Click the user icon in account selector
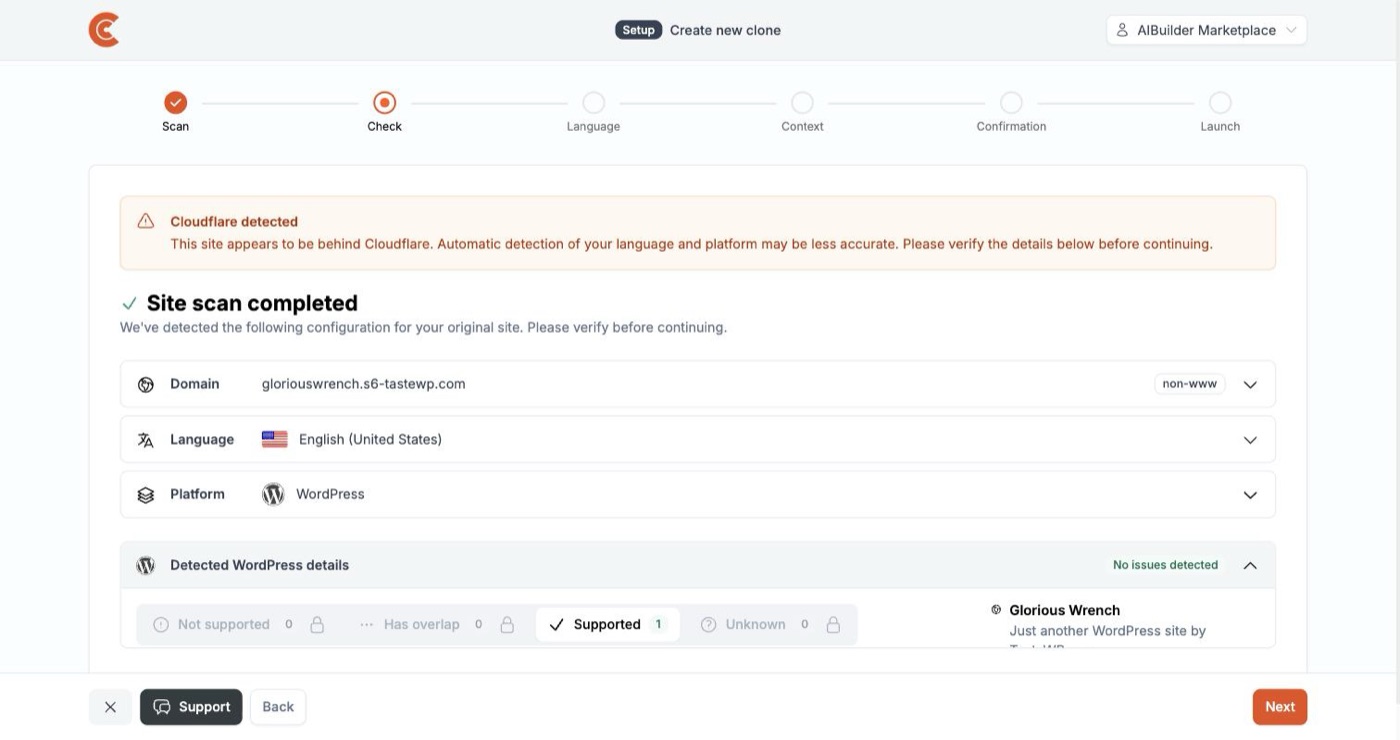The image size is (1400, 740). 1123,30
